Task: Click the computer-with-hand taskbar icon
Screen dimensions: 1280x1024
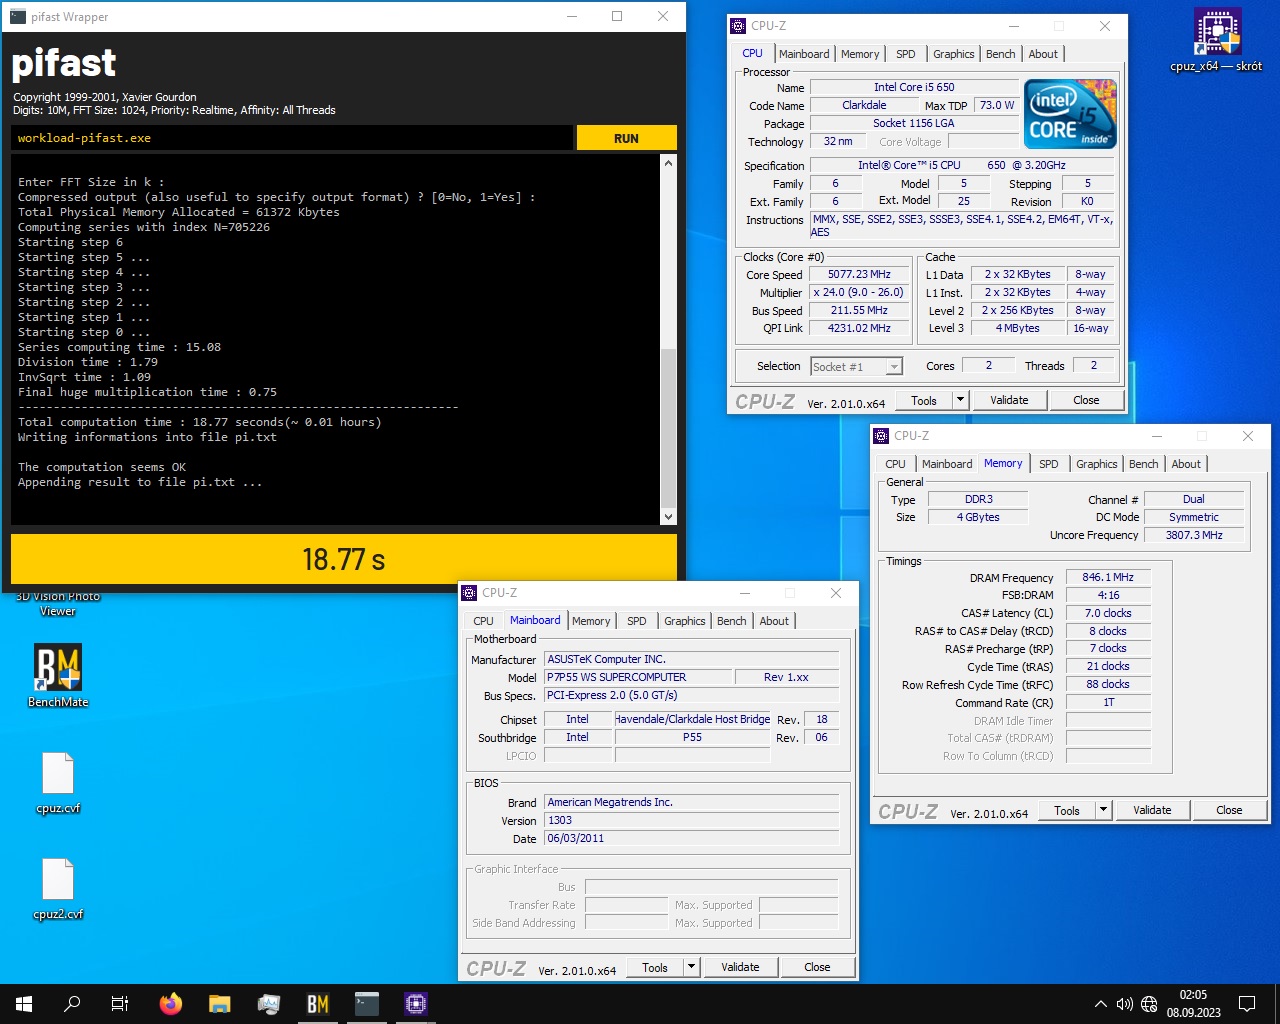Action: pyautogui.click(x=269, y=1004)
